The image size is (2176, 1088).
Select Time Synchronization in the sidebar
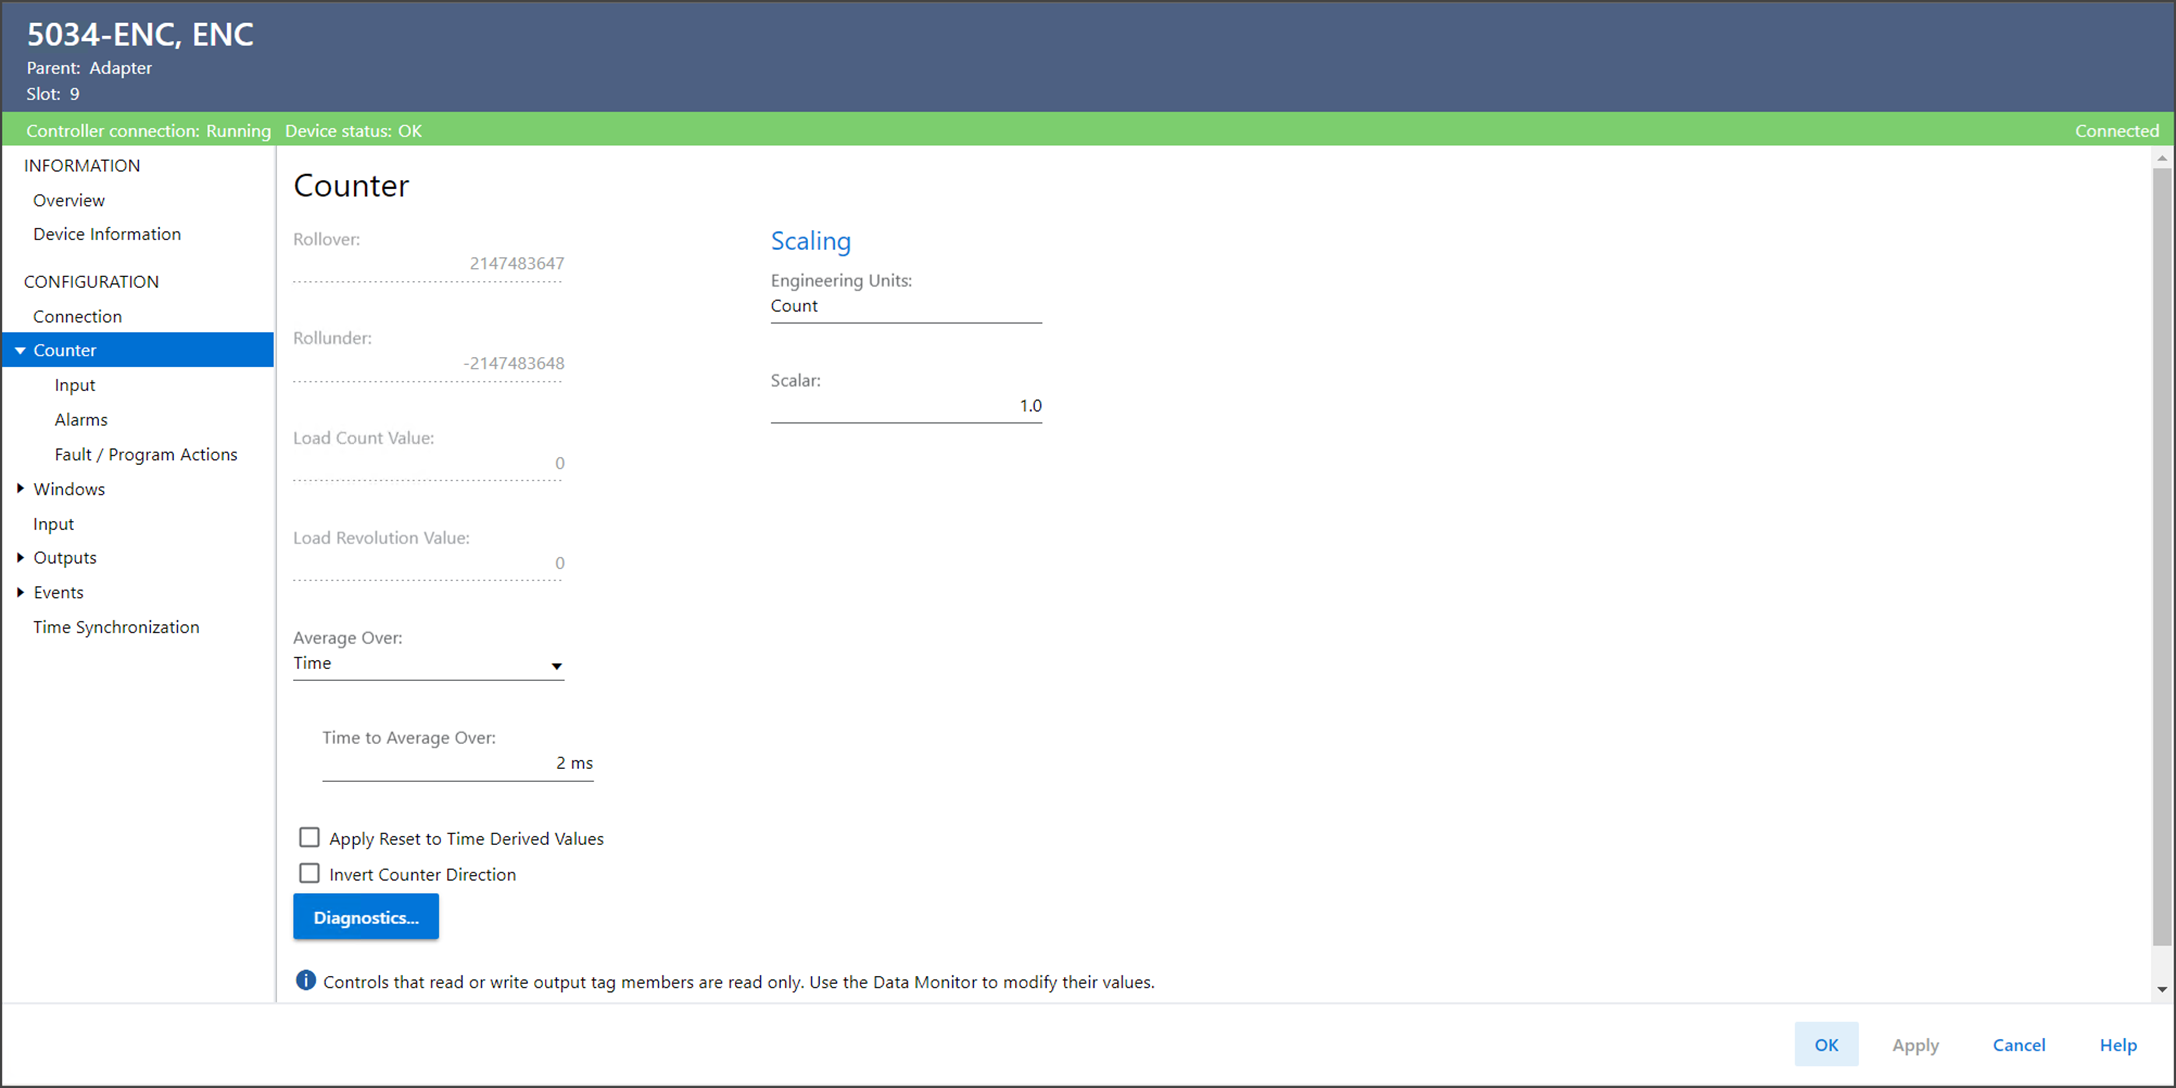coord(116,627)
